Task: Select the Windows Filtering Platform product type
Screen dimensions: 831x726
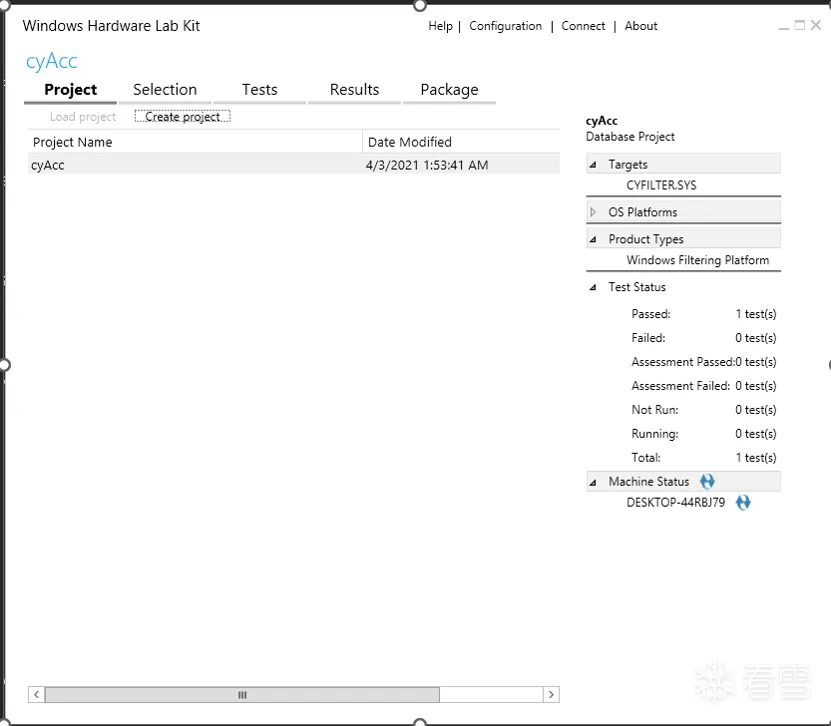Action: (697, 260)
